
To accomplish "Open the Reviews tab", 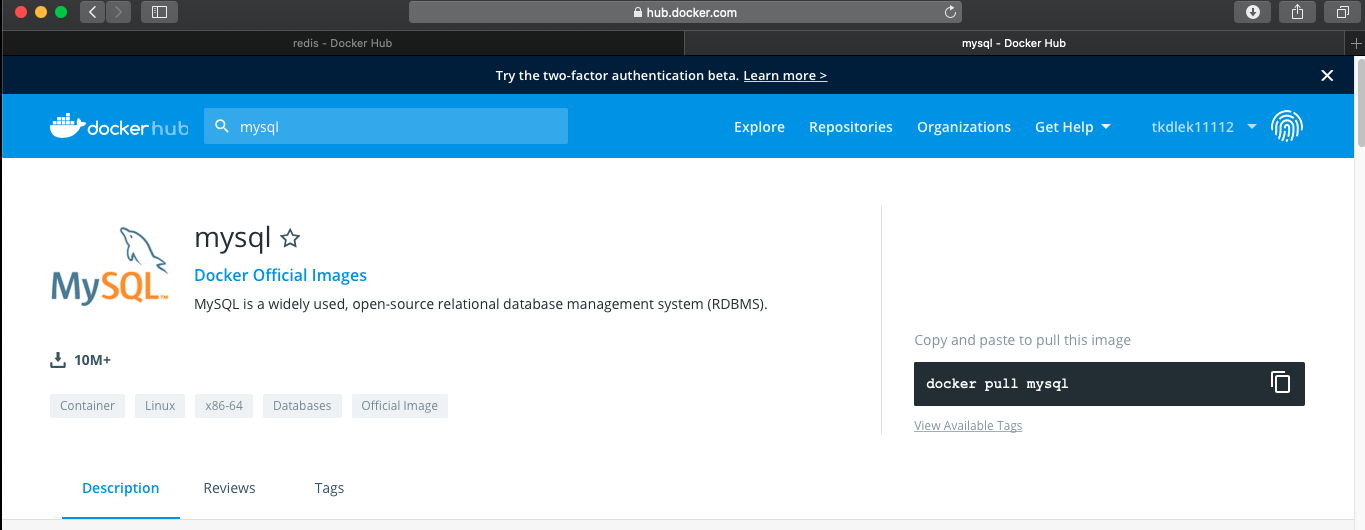I will [229, 488].
